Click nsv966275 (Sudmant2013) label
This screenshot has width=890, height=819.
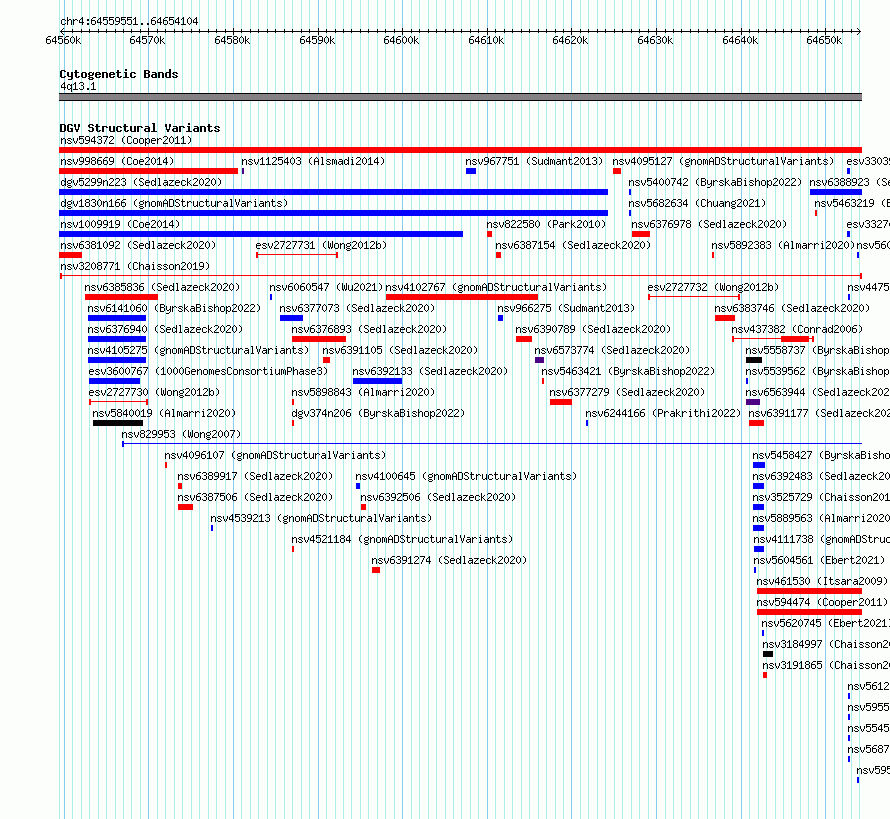(x=566, y=308)
